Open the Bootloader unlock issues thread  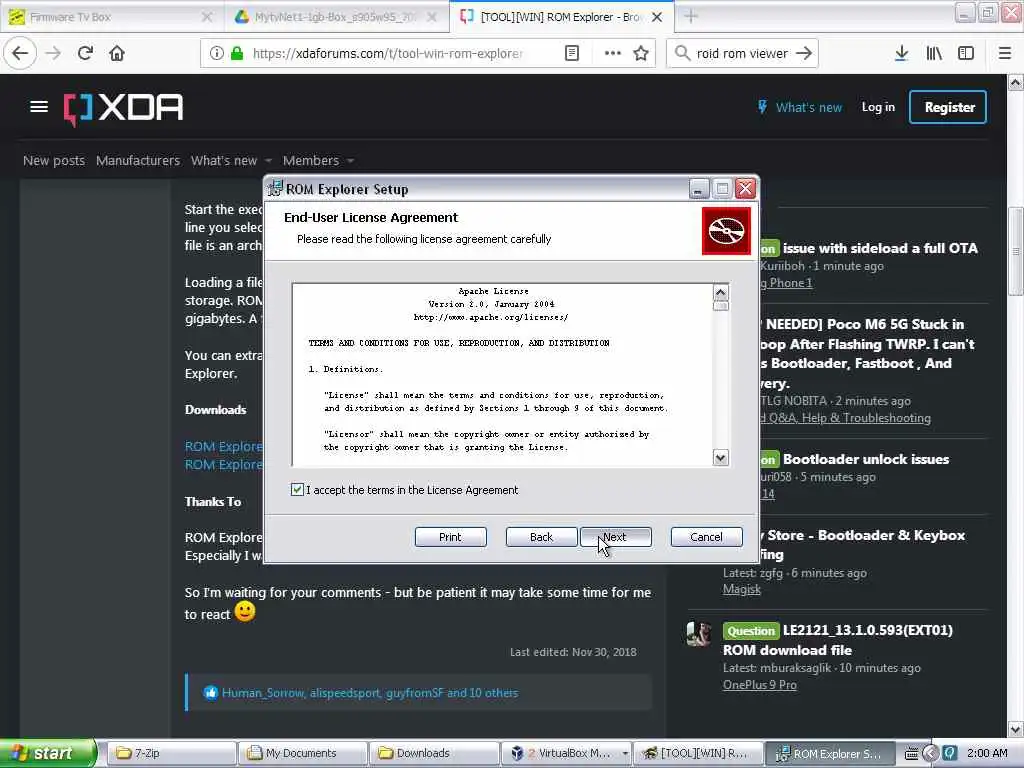click(866, 459)
